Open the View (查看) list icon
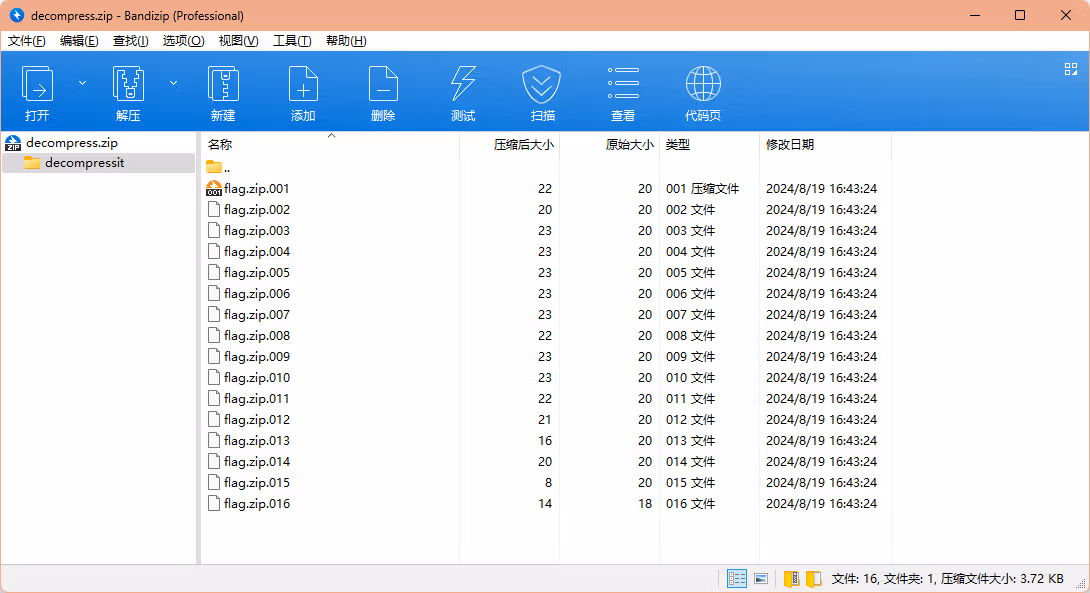 (623, 84)
